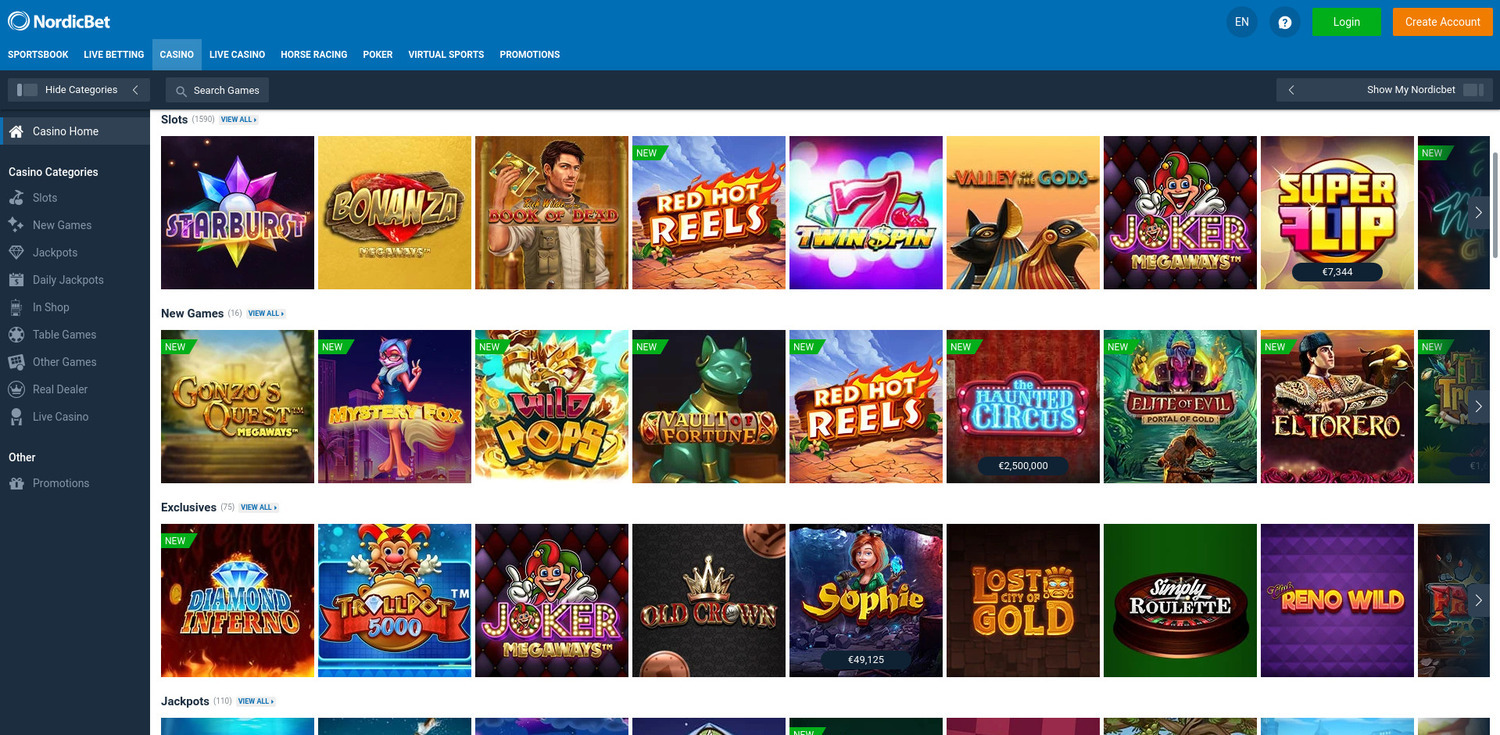Open the Sportsbook tab
1500x735 pixels.
point(38,55)
